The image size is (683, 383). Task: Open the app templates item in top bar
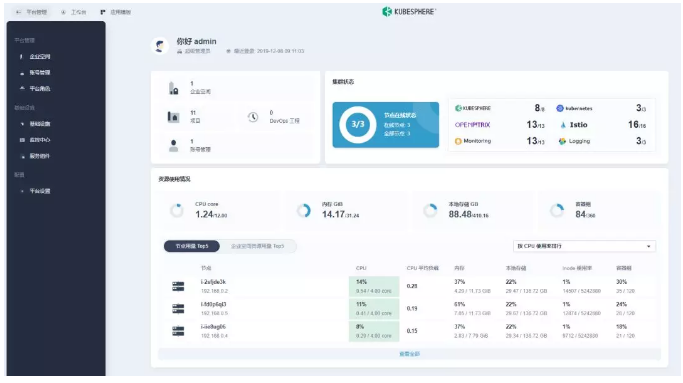tap(116, 12)
